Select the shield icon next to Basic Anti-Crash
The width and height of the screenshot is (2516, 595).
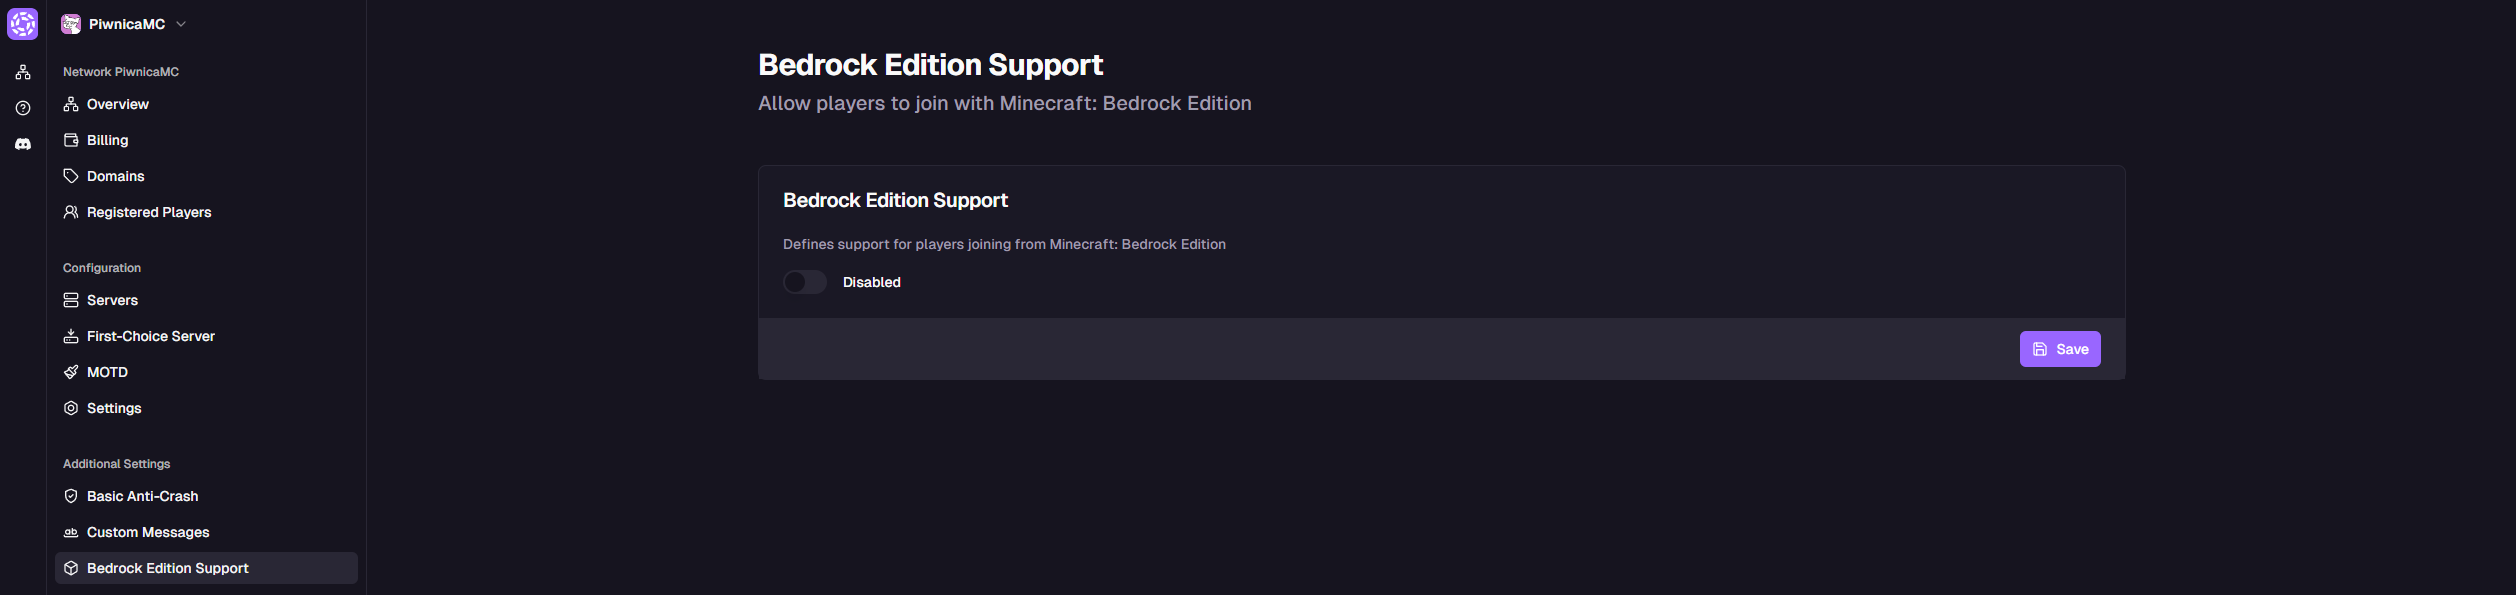click(x=70, y=496)
